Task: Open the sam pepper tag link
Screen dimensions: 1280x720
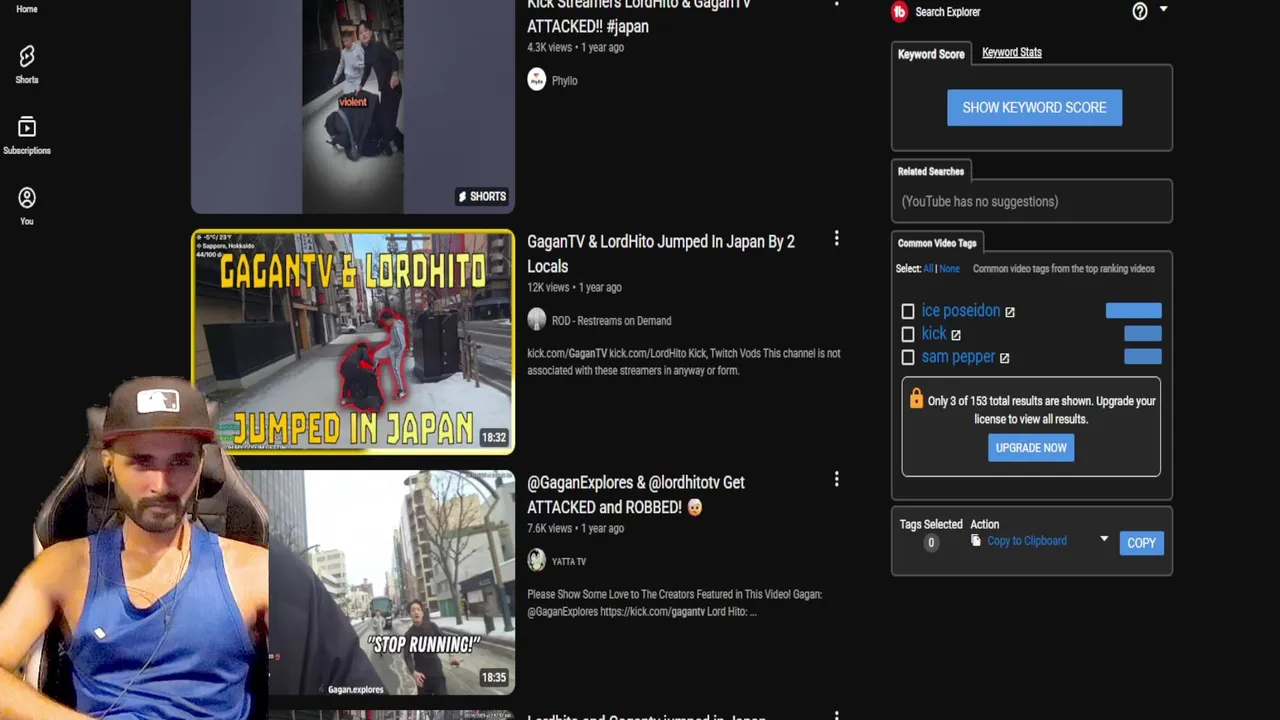Action: click(958, 357)
